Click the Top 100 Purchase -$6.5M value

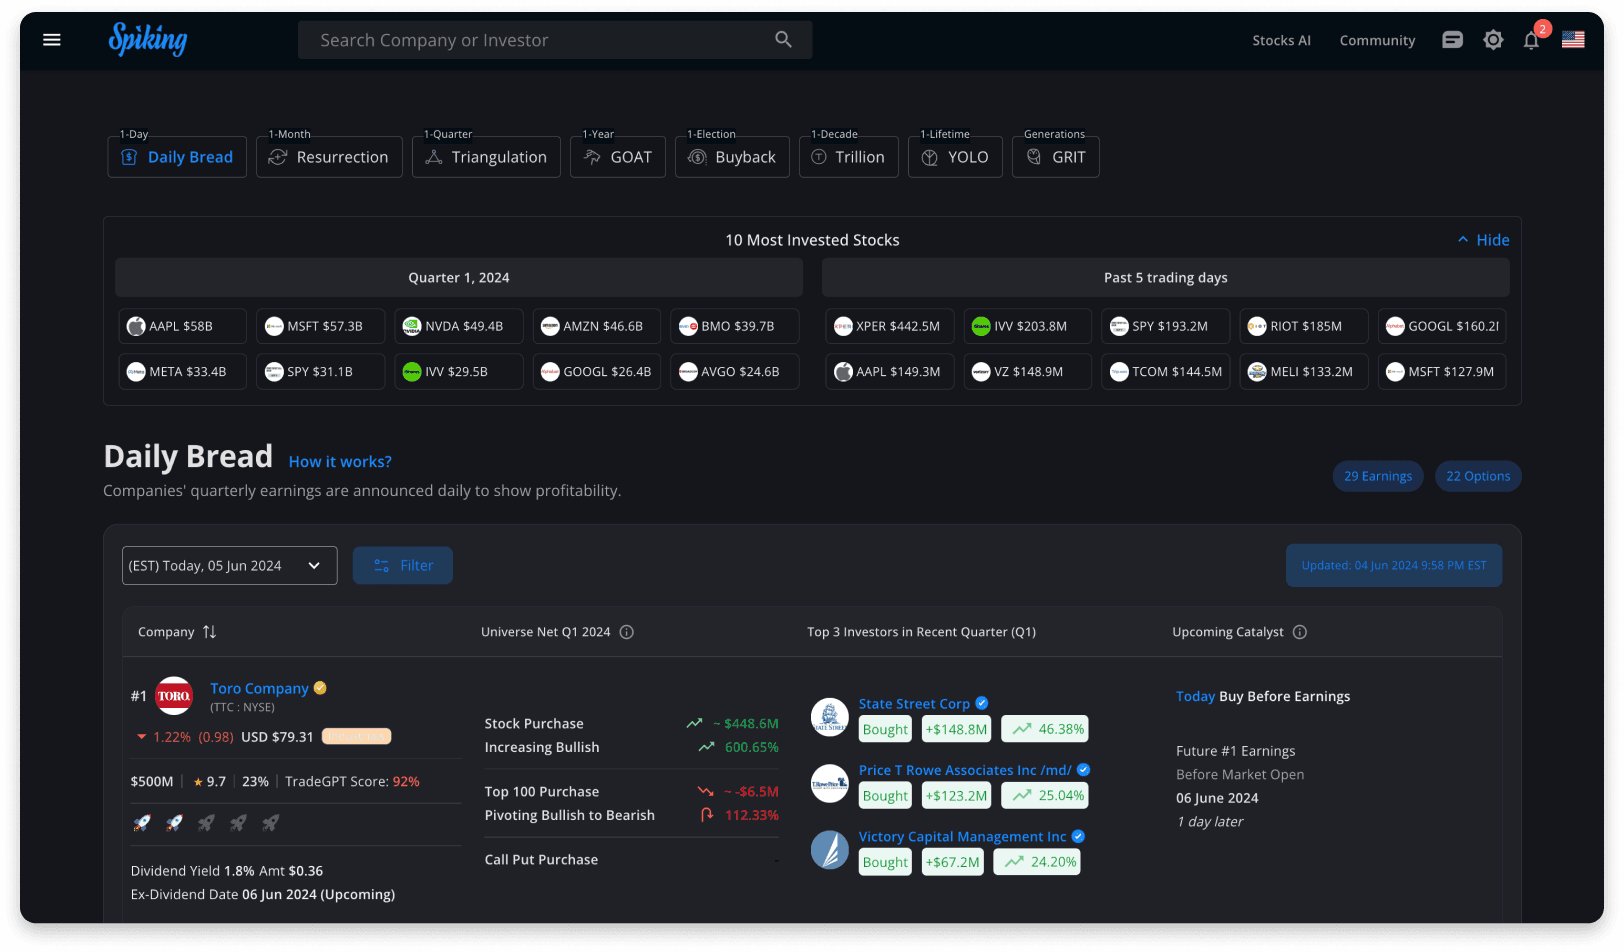point(751,792)
